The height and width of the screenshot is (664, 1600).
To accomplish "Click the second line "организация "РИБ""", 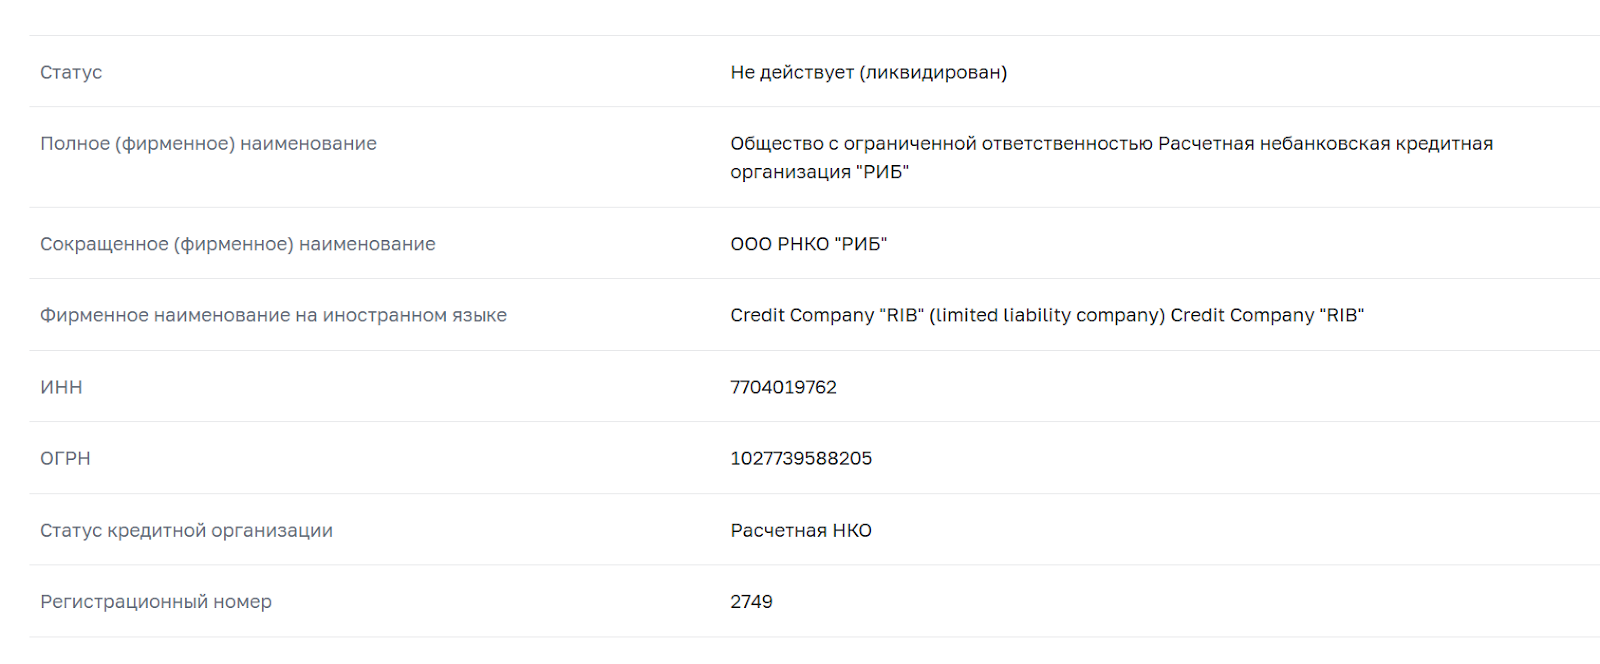I will 819,172.
